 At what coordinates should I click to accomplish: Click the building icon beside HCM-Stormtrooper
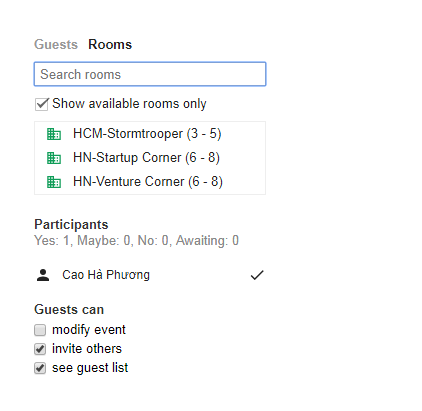tap(54, 134)
